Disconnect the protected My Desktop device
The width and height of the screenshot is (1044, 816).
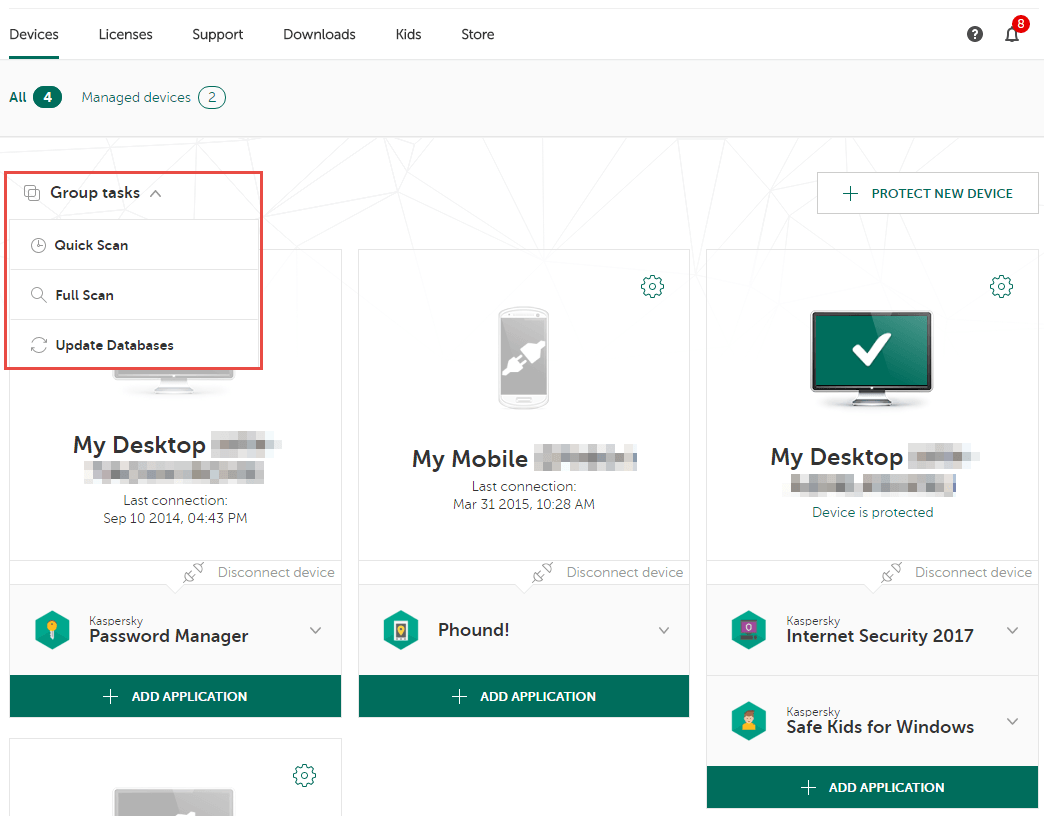click(x=973, y=572)
